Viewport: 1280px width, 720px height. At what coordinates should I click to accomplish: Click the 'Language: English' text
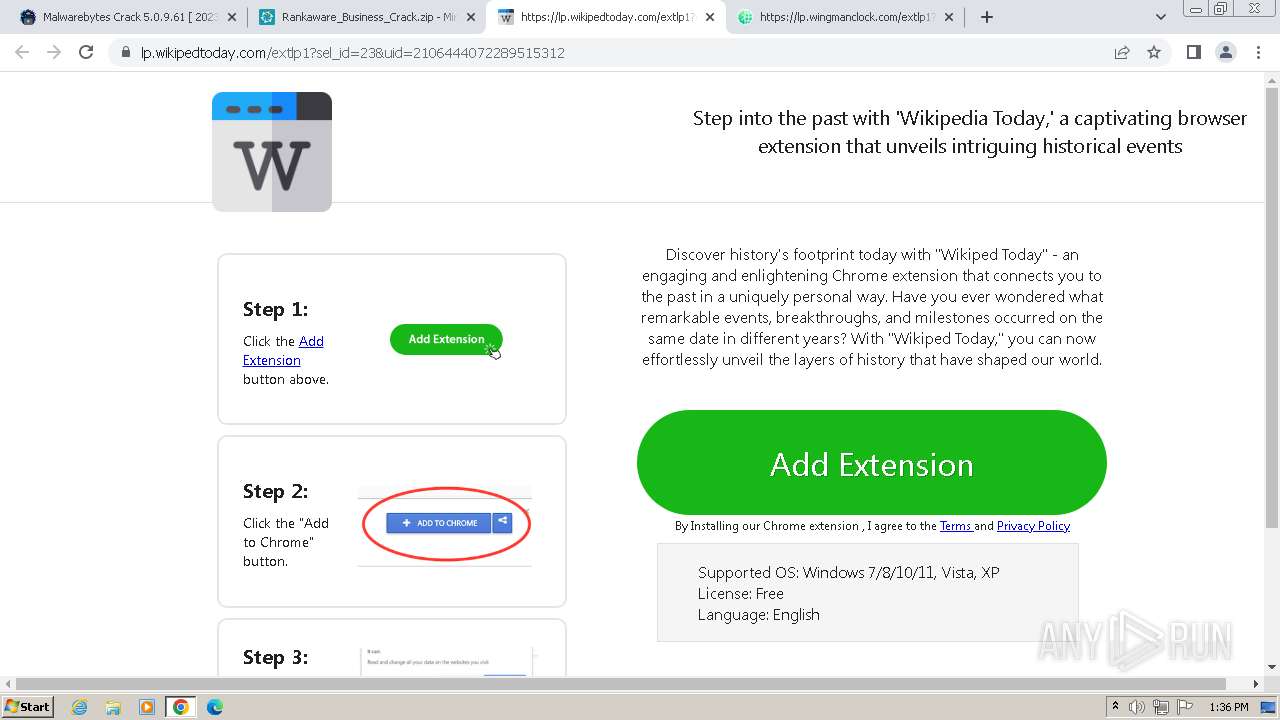759,615
